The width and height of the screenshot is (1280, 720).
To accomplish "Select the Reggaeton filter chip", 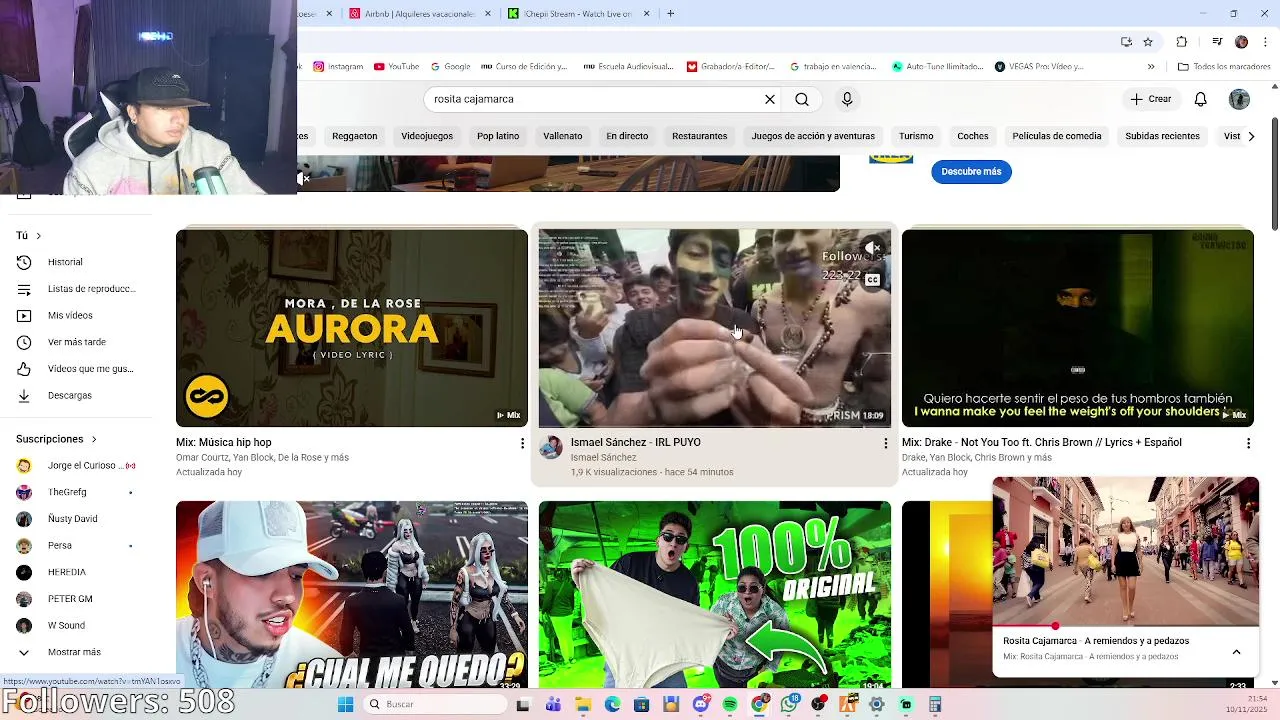I will [x=355, y=136].
